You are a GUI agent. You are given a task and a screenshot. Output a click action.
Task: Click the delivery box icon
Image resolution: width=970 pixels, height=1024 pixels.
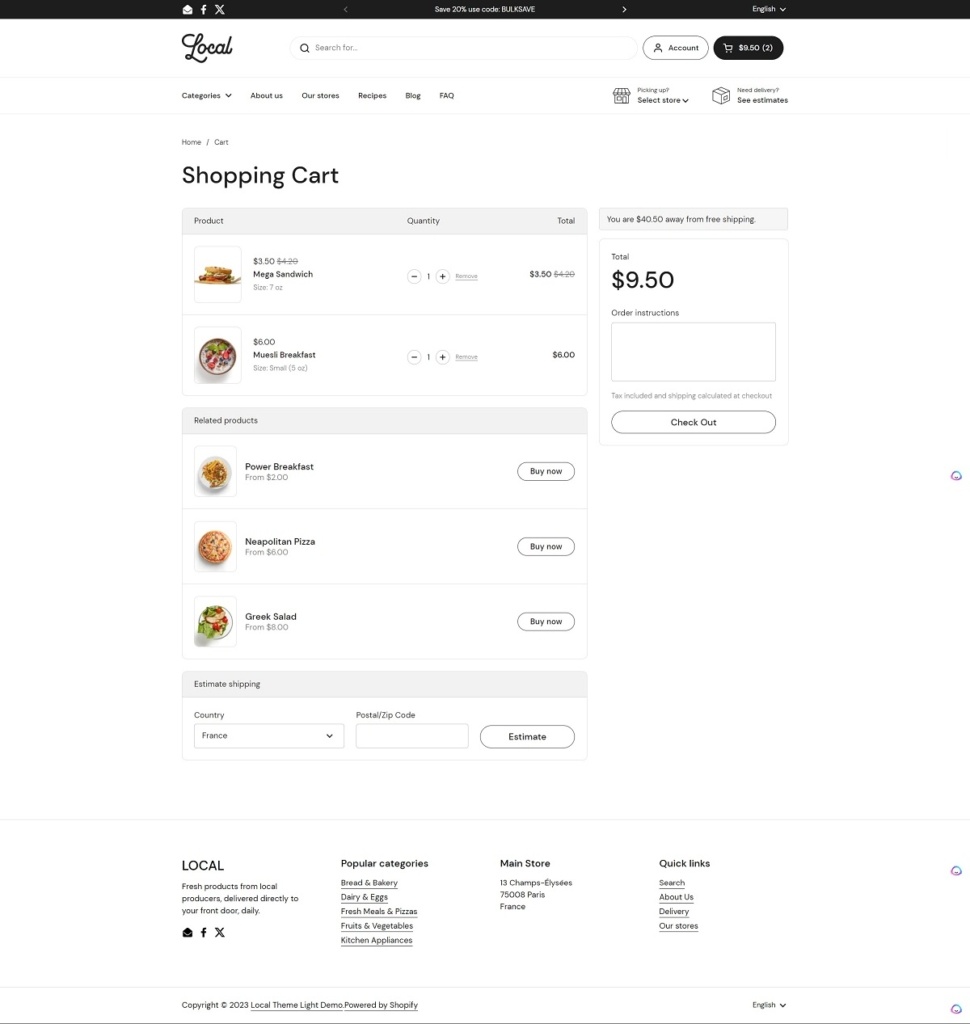(720, 95)
